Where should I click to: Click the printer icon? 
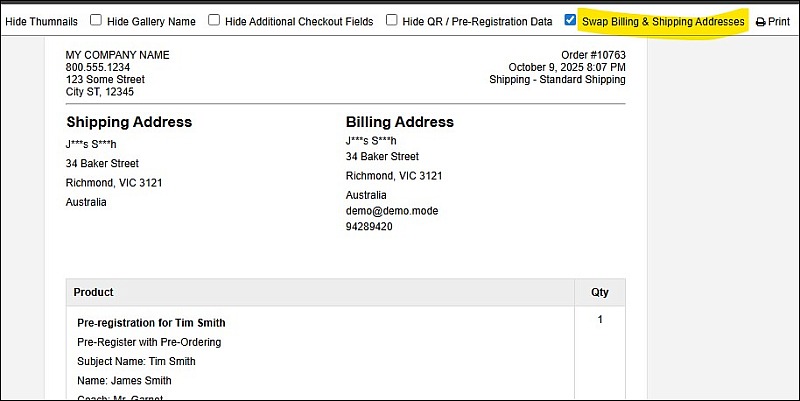(x=760, y=21)
